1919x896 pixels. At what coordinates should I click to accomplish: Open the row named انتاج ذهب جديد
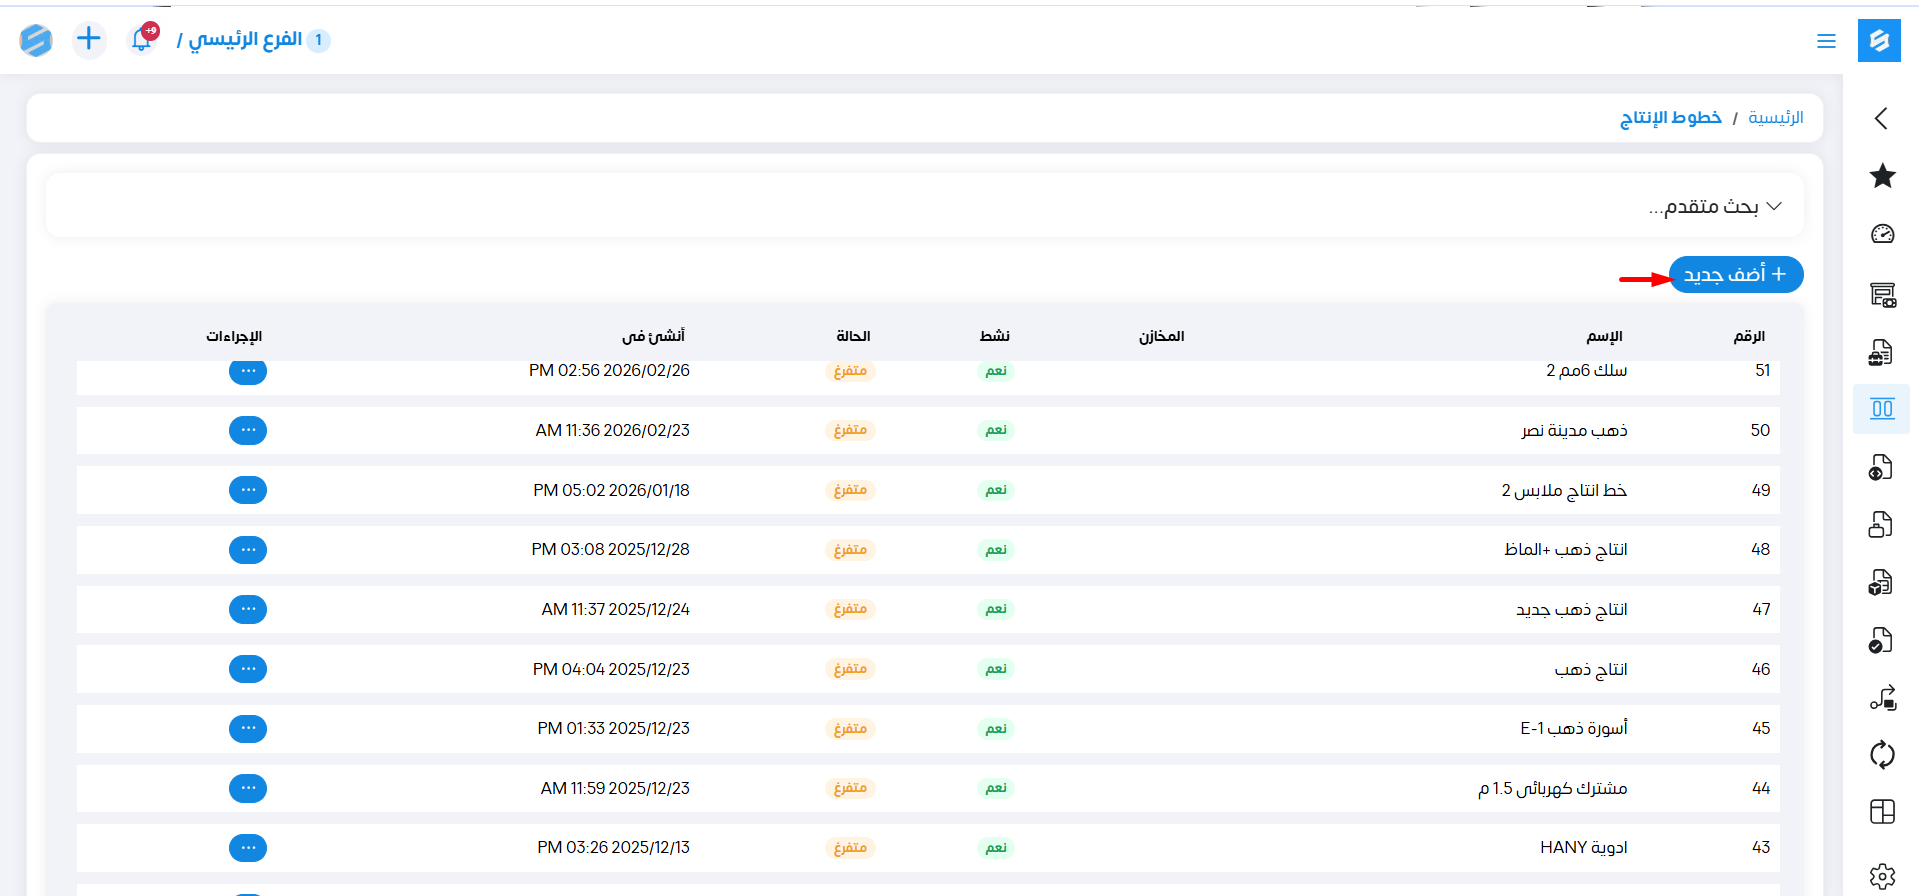1571,609
